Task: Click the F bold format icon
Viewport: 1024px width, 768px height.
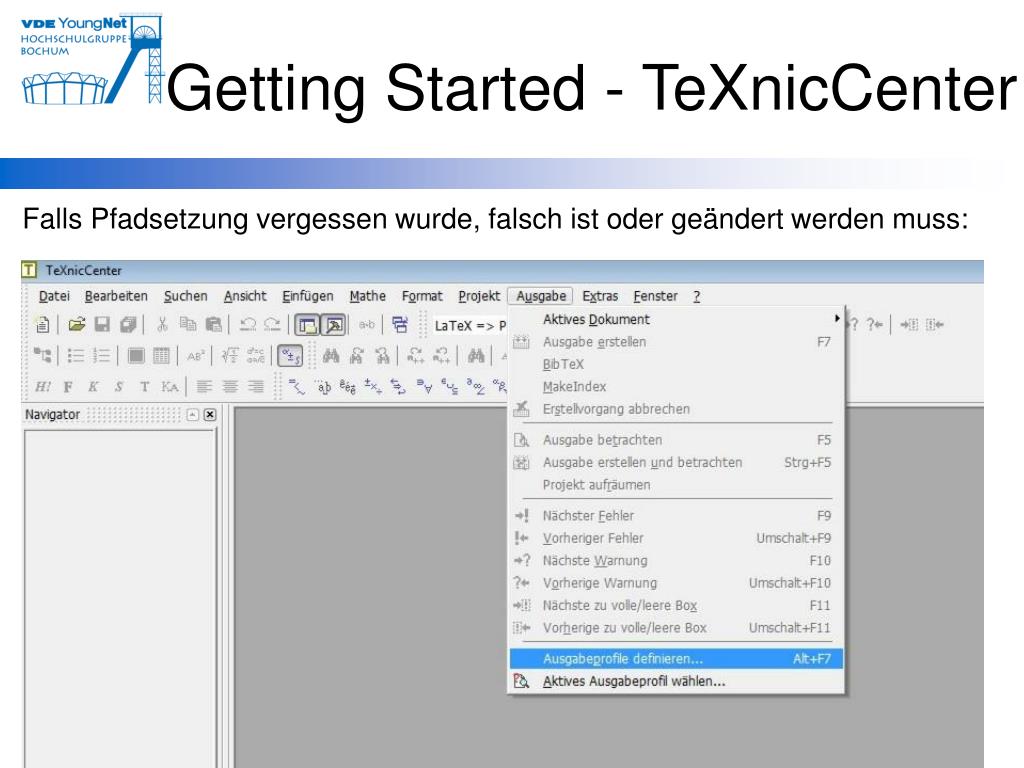Action: coord(68,387)
